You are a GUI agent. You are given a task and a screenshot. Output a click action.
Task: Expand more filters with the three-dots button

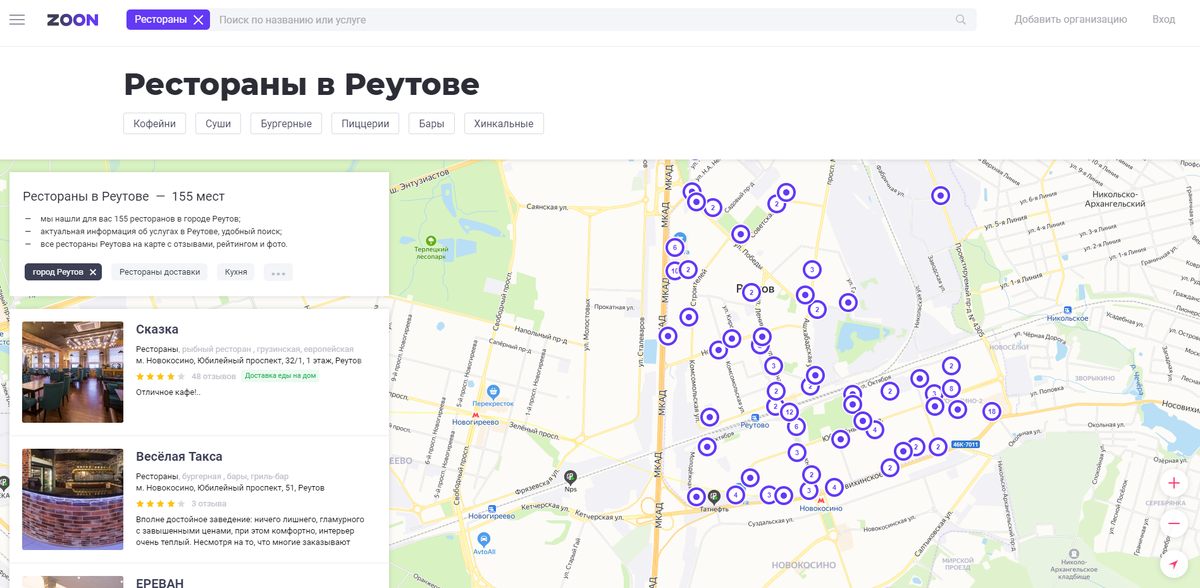[278, 272]
